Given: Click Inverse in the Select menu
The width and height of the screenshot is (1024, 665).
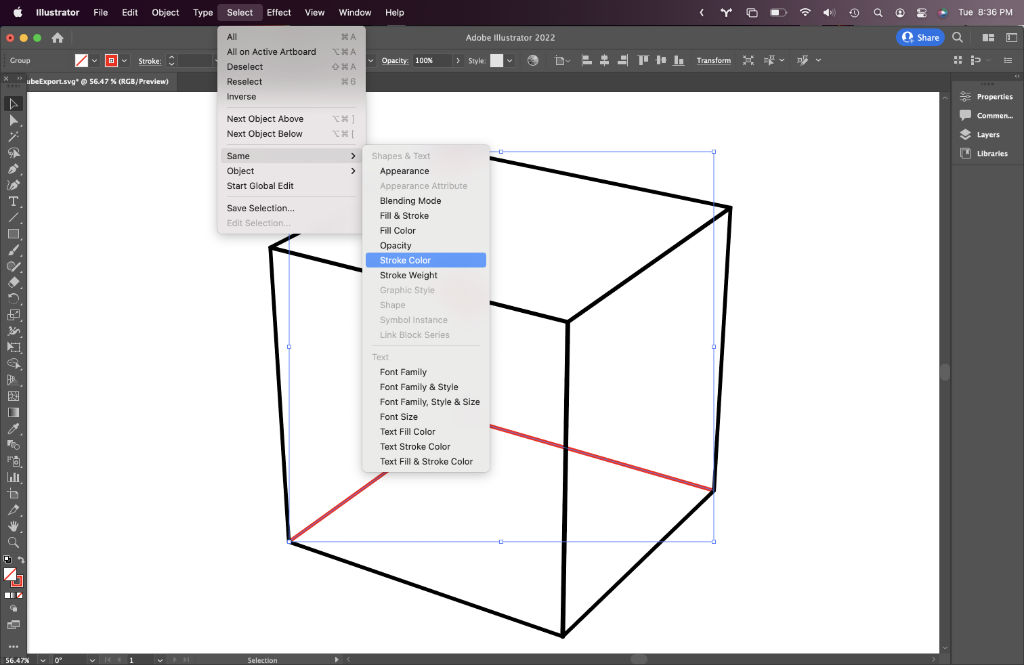Looking at the screenshot, I should 241,97.
